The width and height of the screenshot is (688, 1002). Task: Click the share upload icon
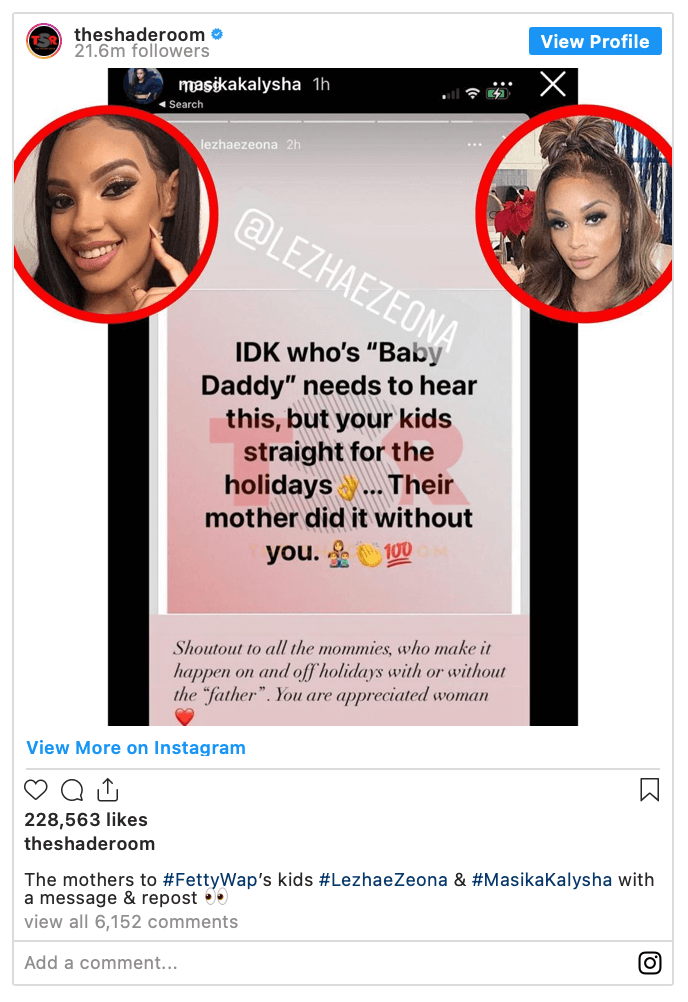pos(108,789)
